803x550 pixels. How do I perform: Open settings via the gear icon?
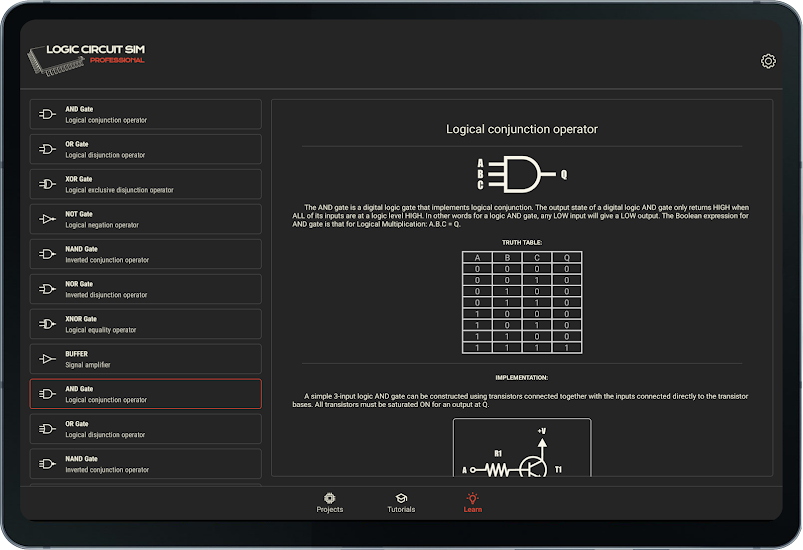[x=768, y=61]
